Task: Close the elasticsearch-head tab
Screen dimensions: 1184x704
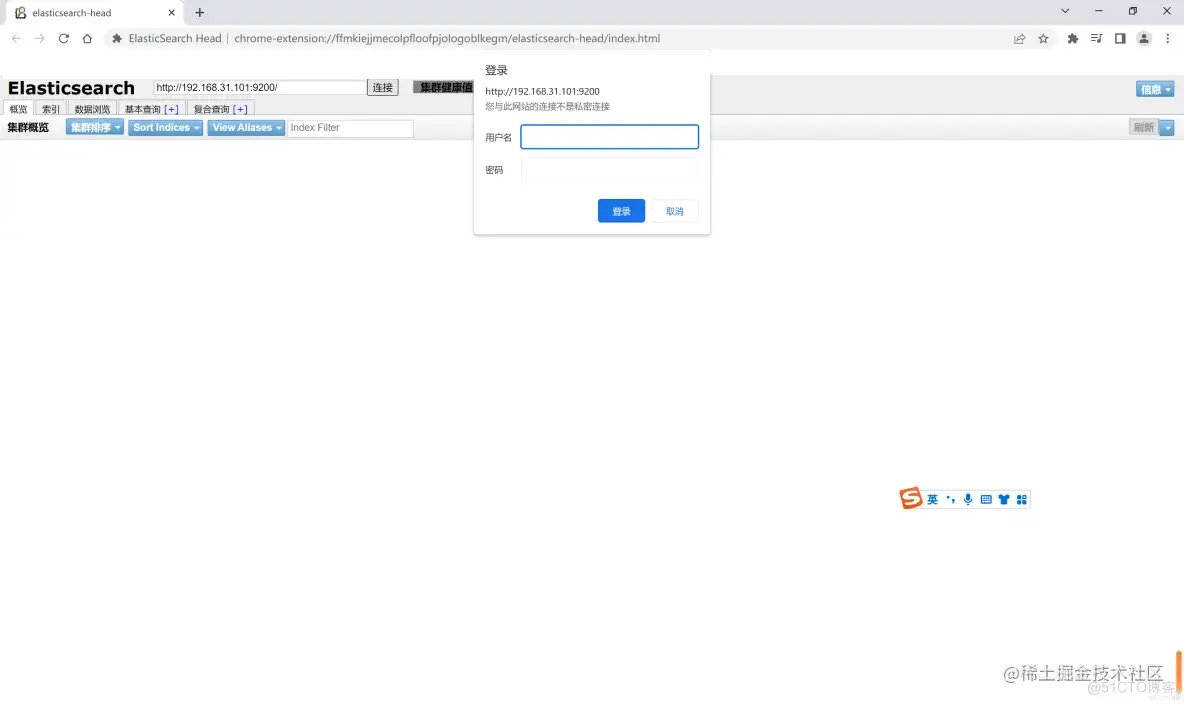Action: coord(171,12)
